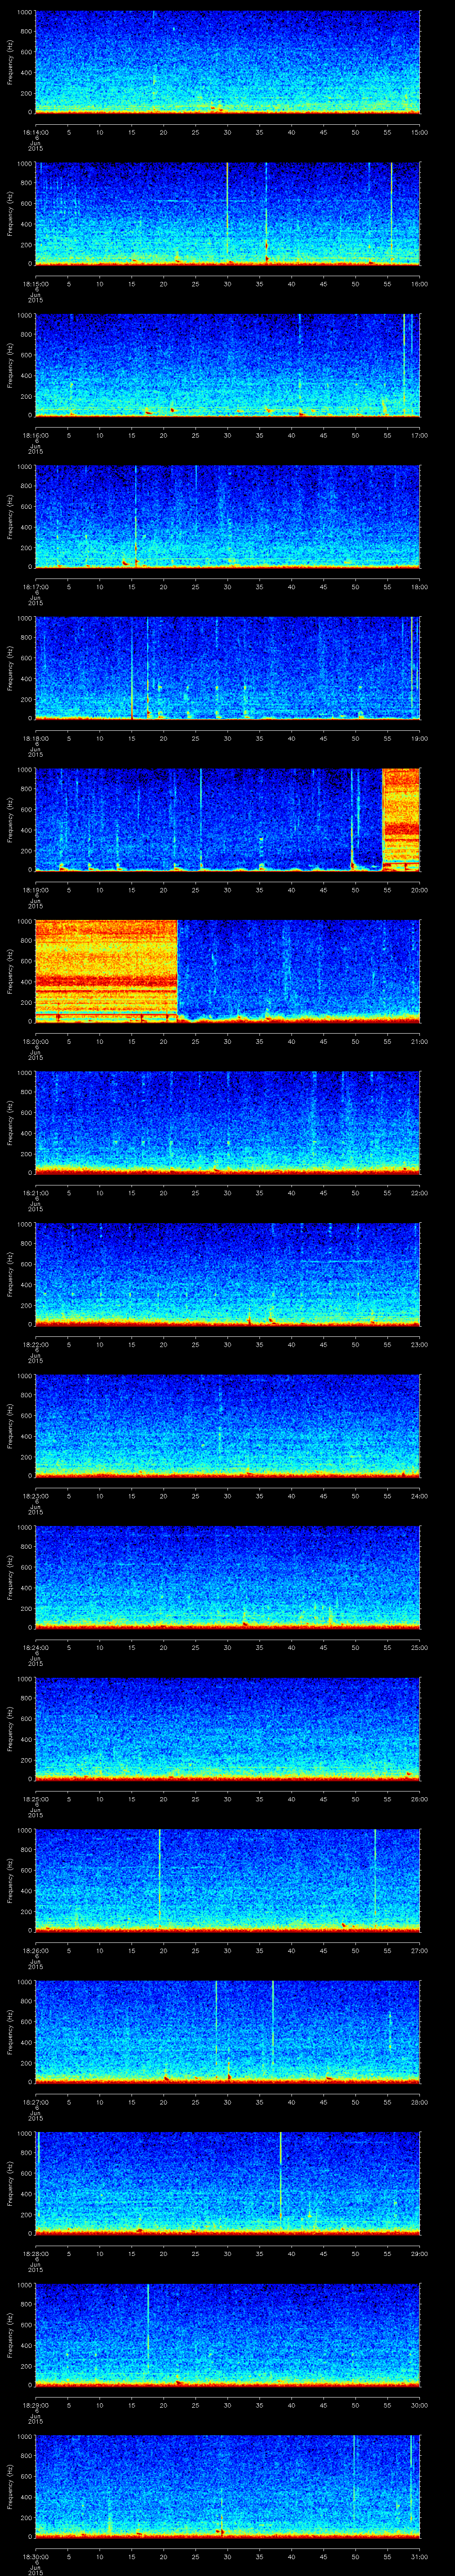Click the Frequency (Hz) label of 18:14:00 spectrogram
Image resolution: width=455 pixels, height=2576 pixels.
[x=10, y=62]
